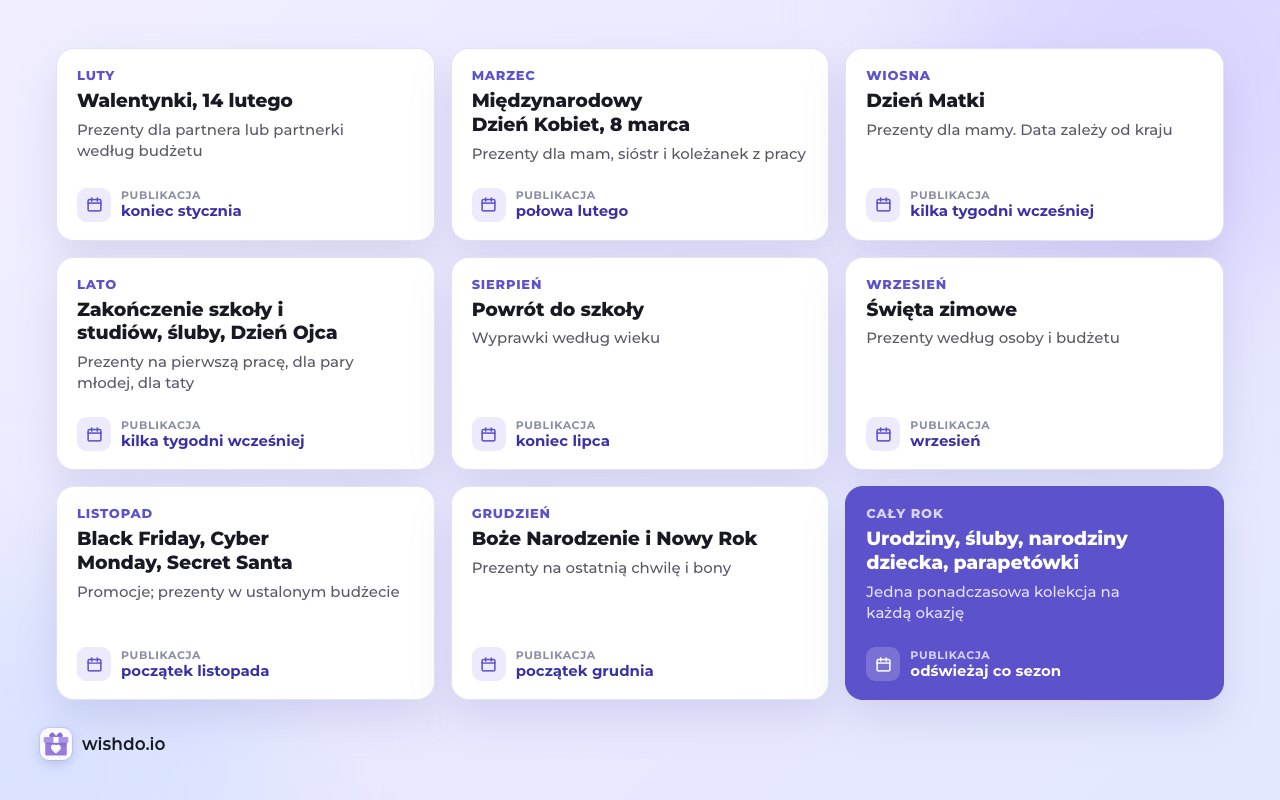This screenshot has width=1280, height=800.
Task: Click kilka tygodni wcześniej in the Dzień Matki card
Action: 1002,211
